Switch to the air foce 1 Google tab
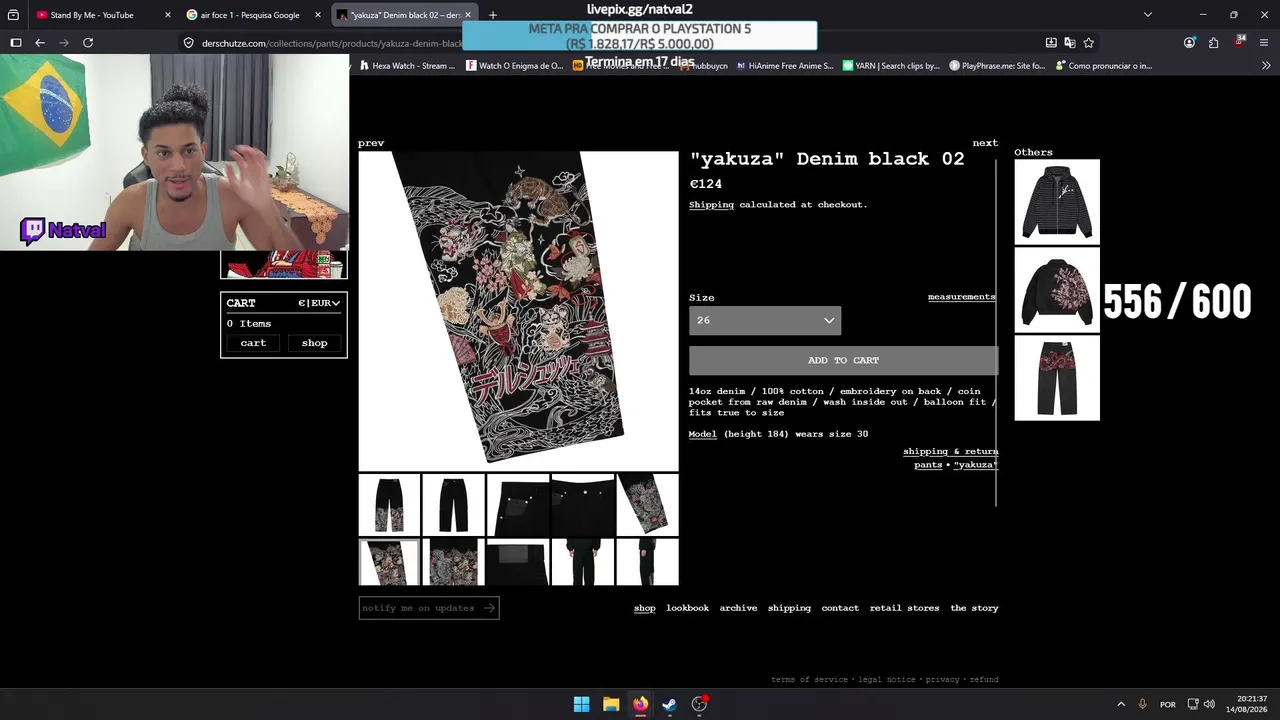 point(250,15)
